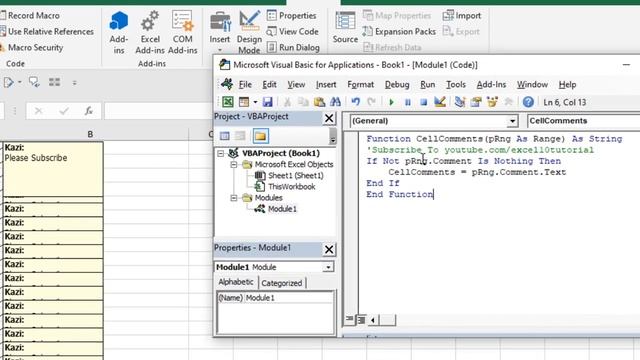Image resolution: width=640 pixels, height=360 pixels.
Task: Open the Run menu in VBA editor
Action: pyautogui.click(x=427, y=84)
